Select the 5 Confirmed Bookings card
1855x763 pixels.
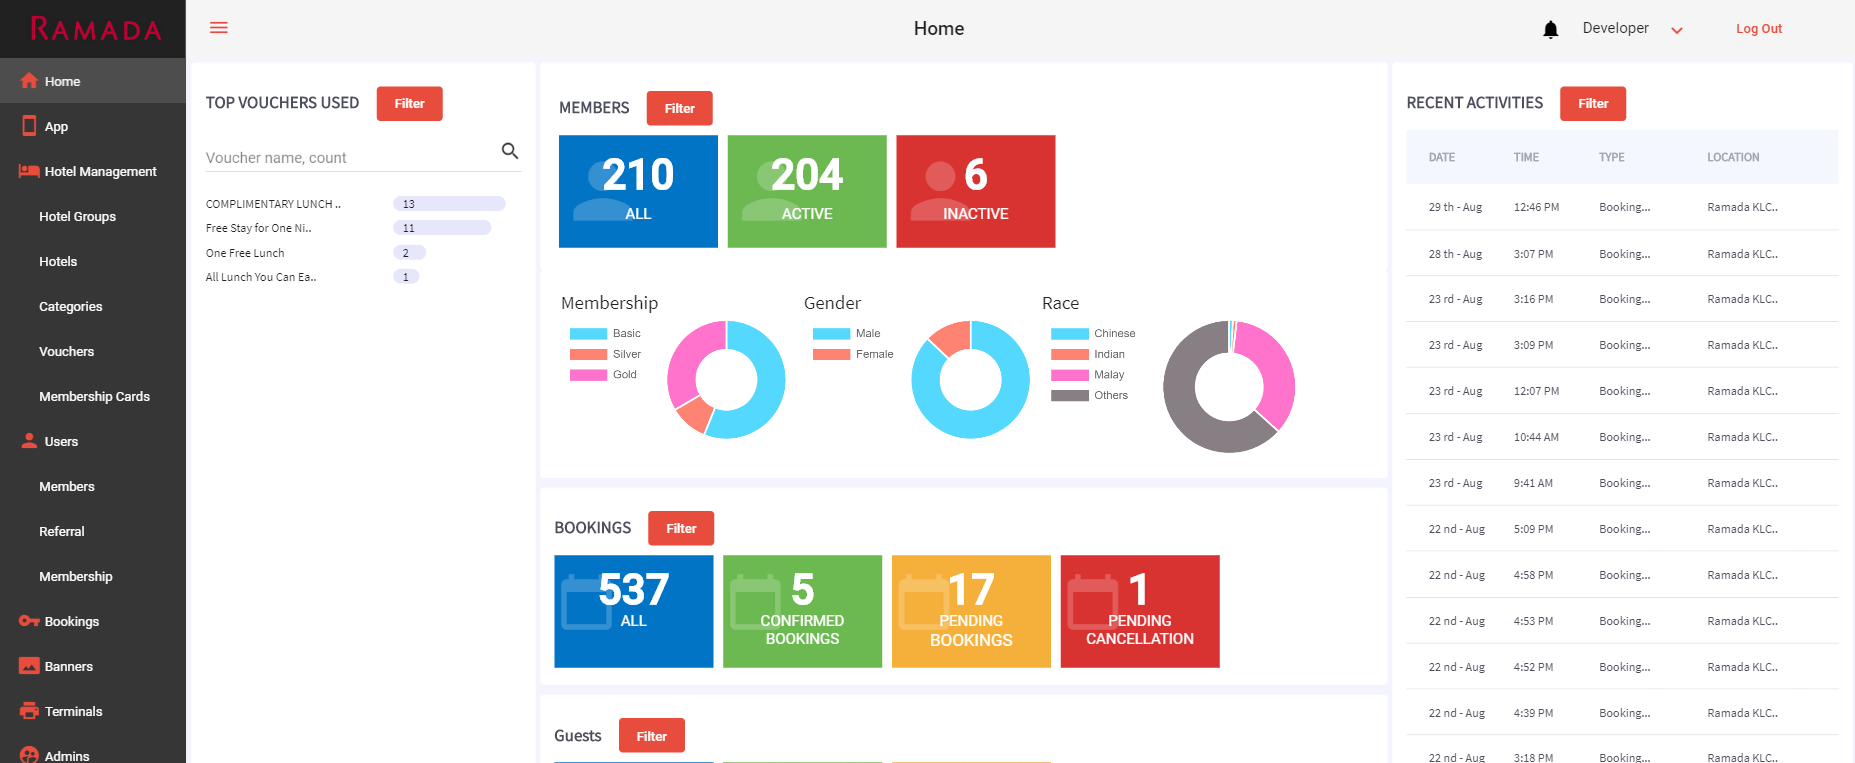(x=802, y=611)
